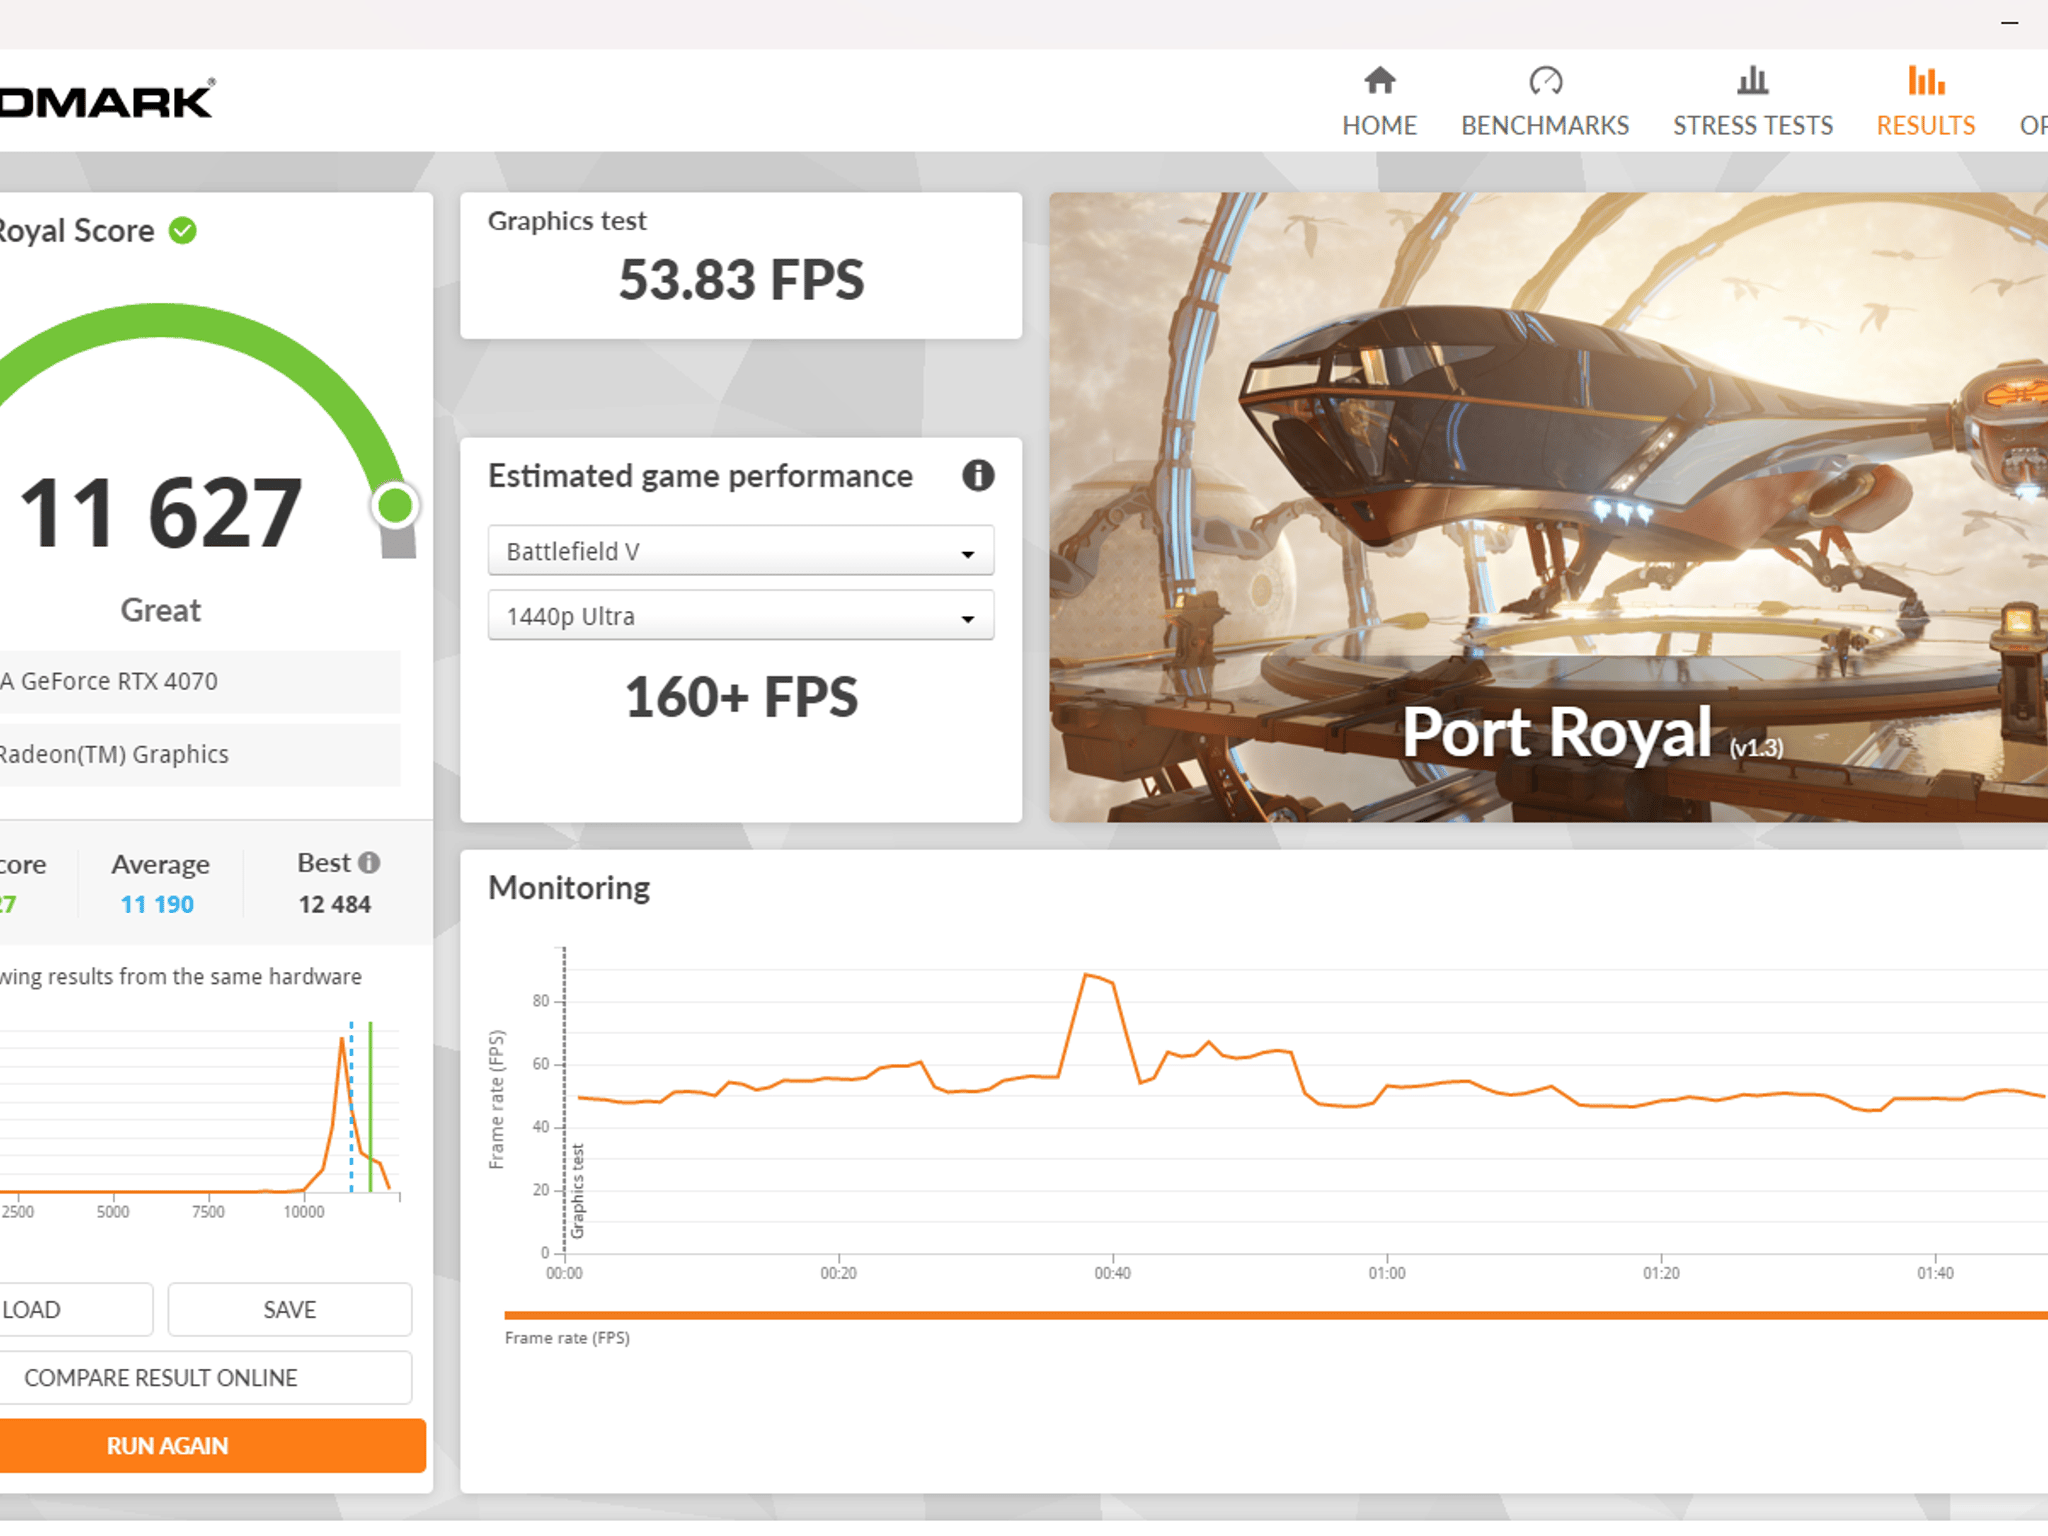Click the 3DMARK logo

click(106, 100)
